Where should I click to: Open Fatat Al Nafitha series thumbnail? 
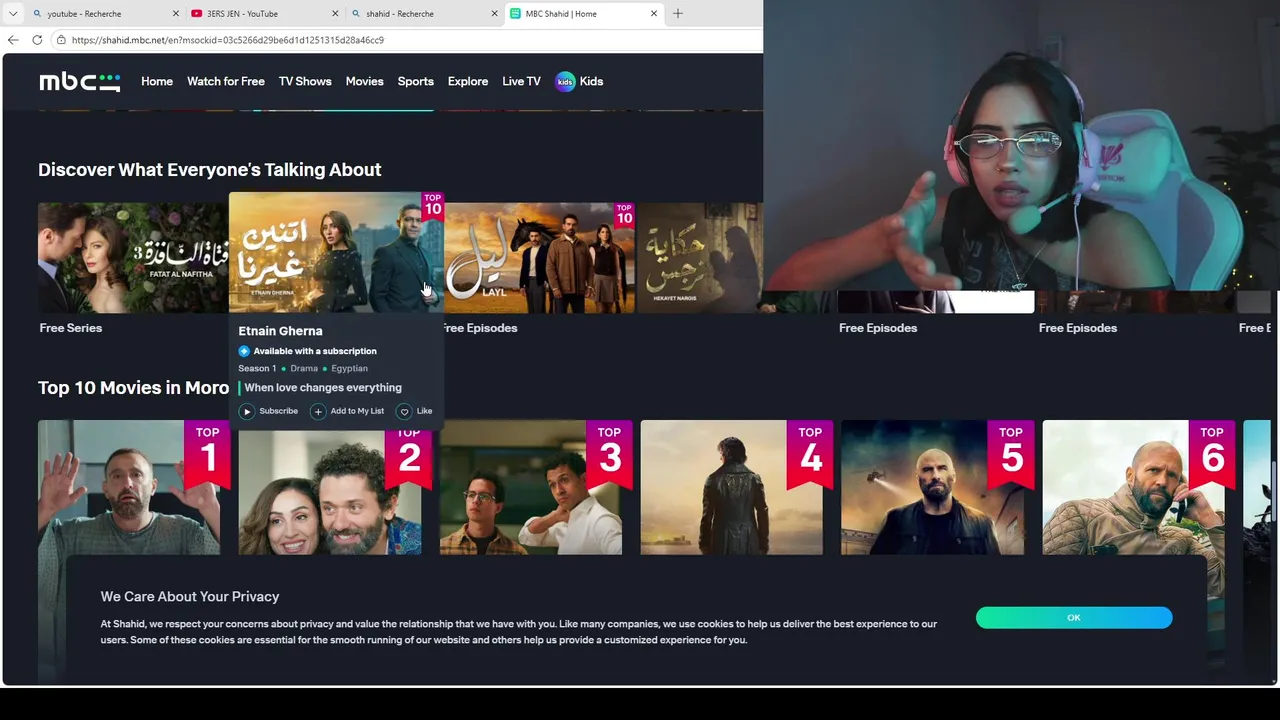click(x=133, y=258)
